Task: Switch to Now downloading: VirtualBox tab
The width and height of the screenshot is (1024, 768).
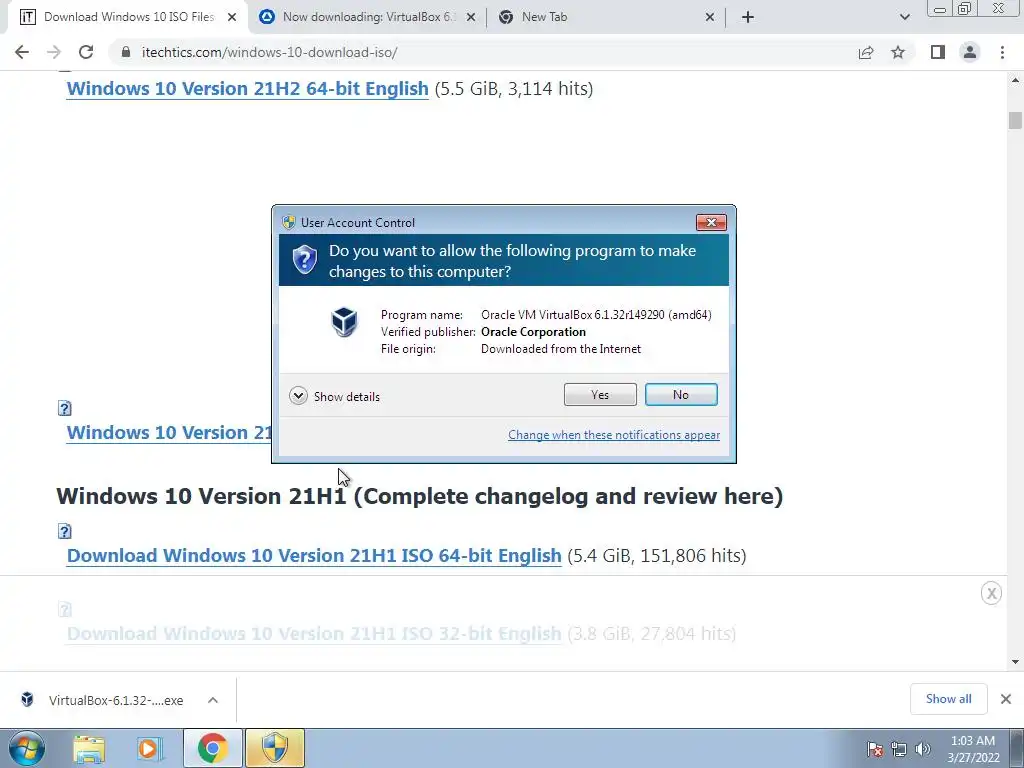Action: pyautogui.click(x=366, y=17)
